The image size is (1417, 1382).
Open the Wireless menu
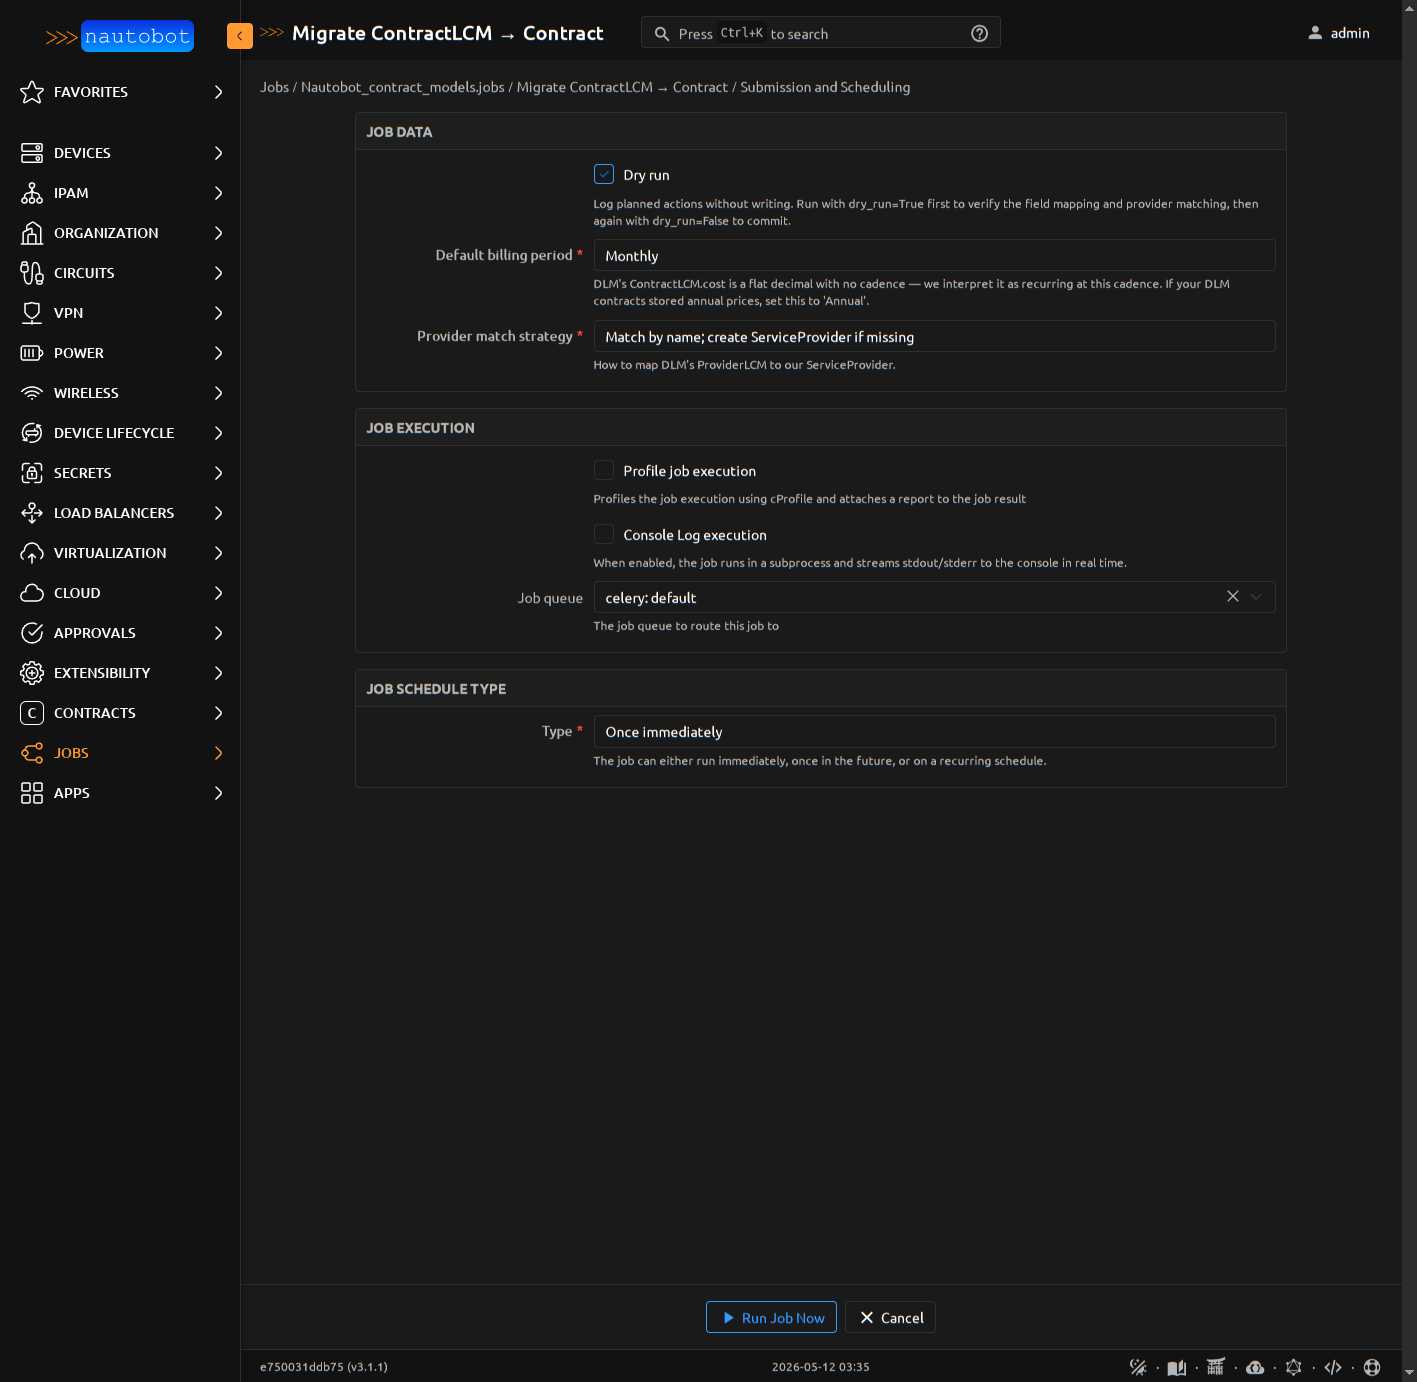pyautogui.click(x=120, y=393)
